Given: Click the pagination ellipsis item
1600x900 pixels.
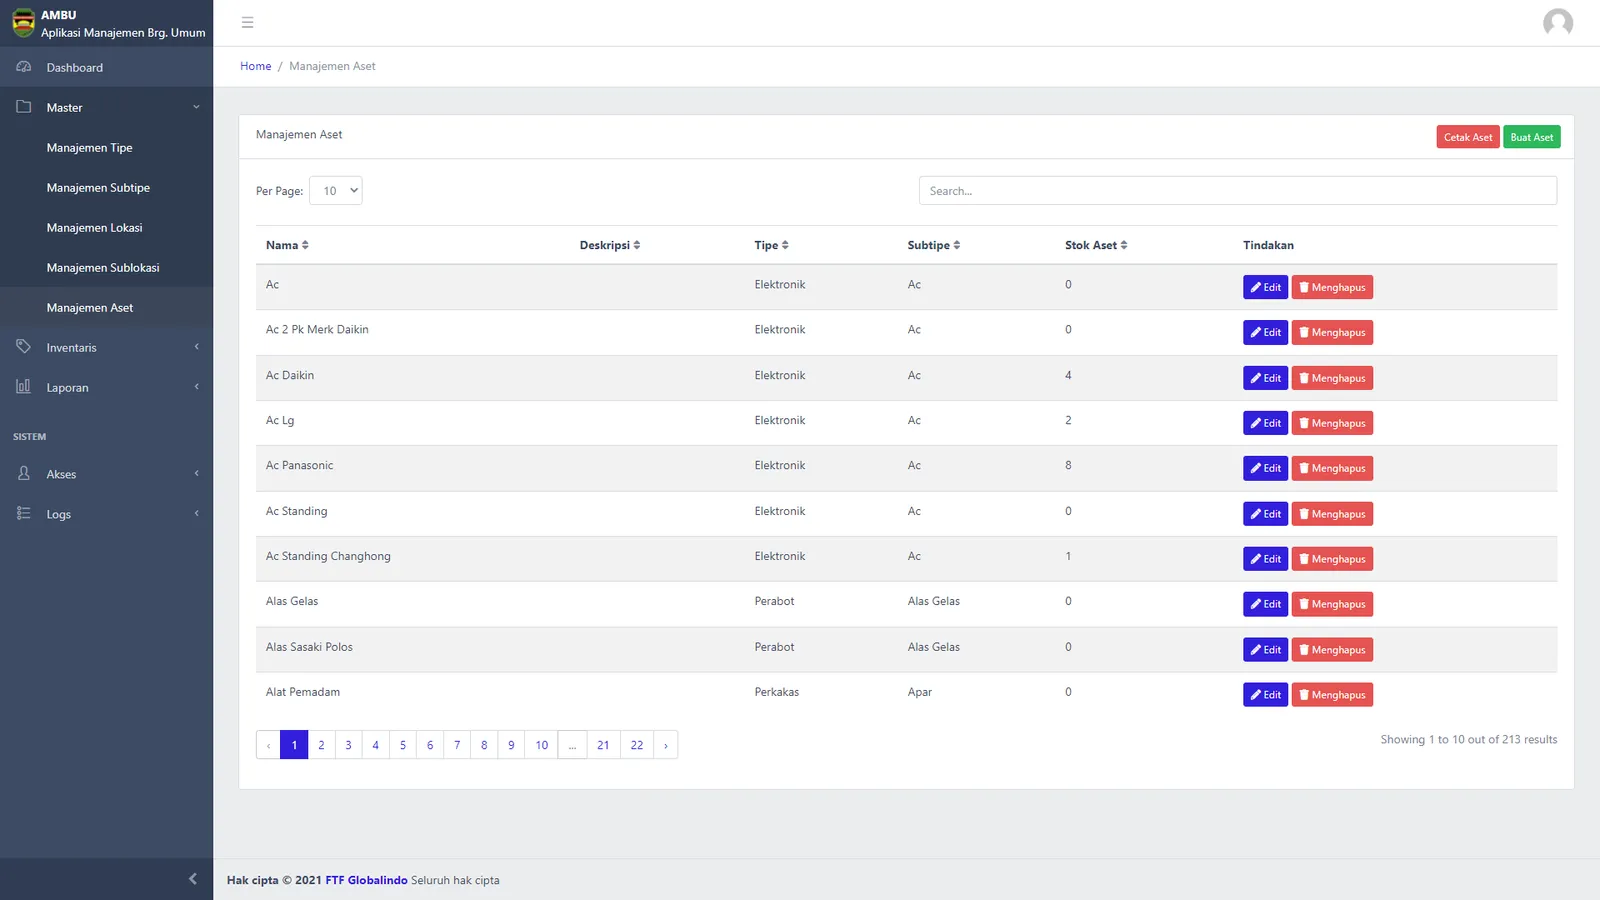Looking at the screenshot, I should (x=572, y=745).
